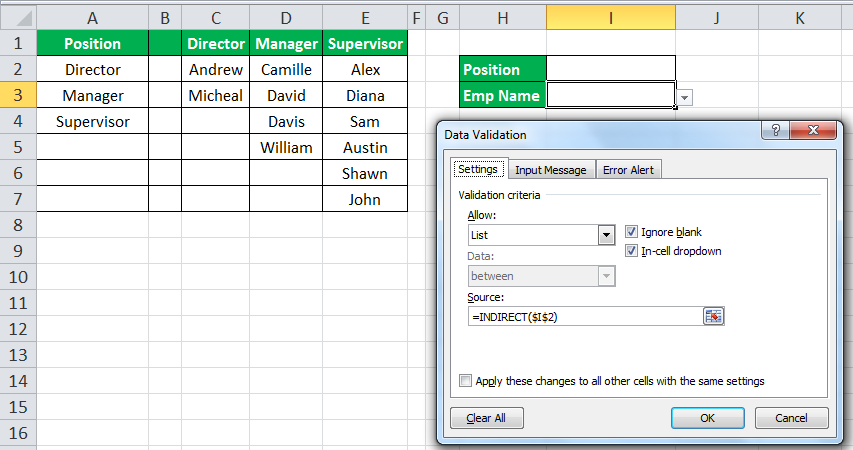Screen dimensions: 853x450
Task: Click the Cancel button
Action: pyautogui.click(x=791, y=418)
